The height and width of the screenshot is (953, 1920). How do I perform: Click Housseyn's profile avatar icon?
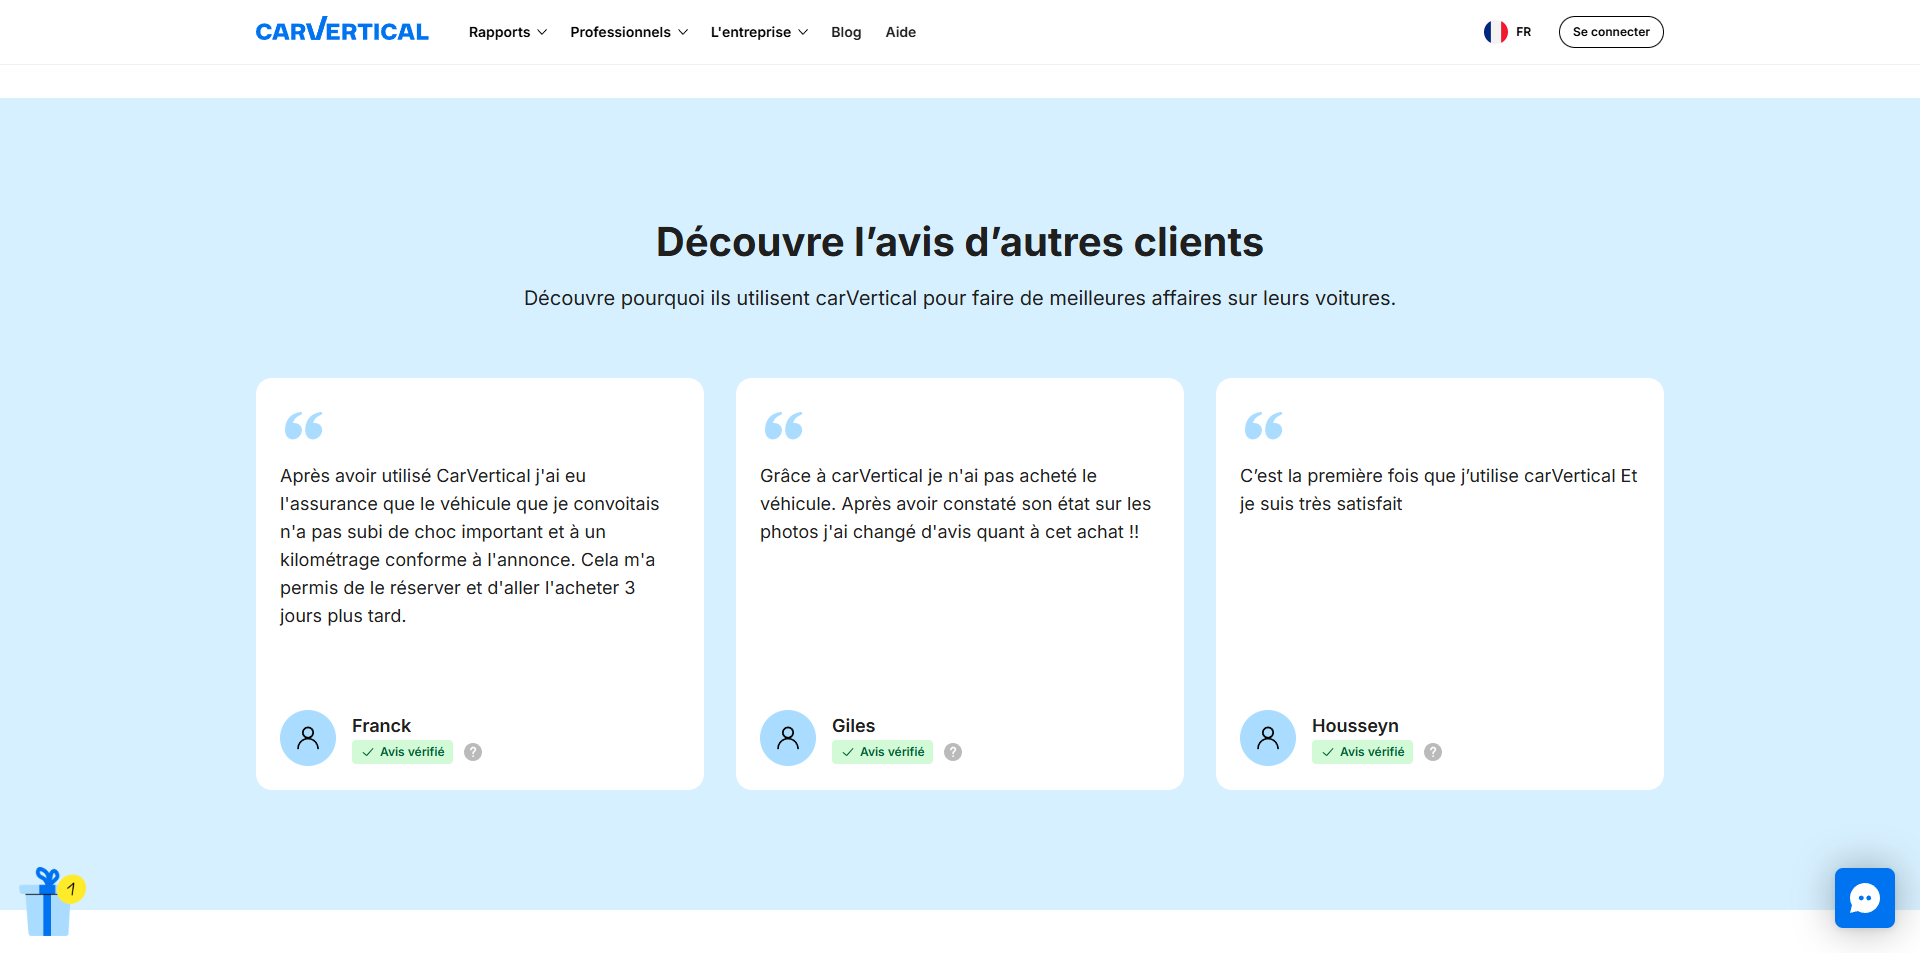pyautogui.click(x=1268, y=738)
